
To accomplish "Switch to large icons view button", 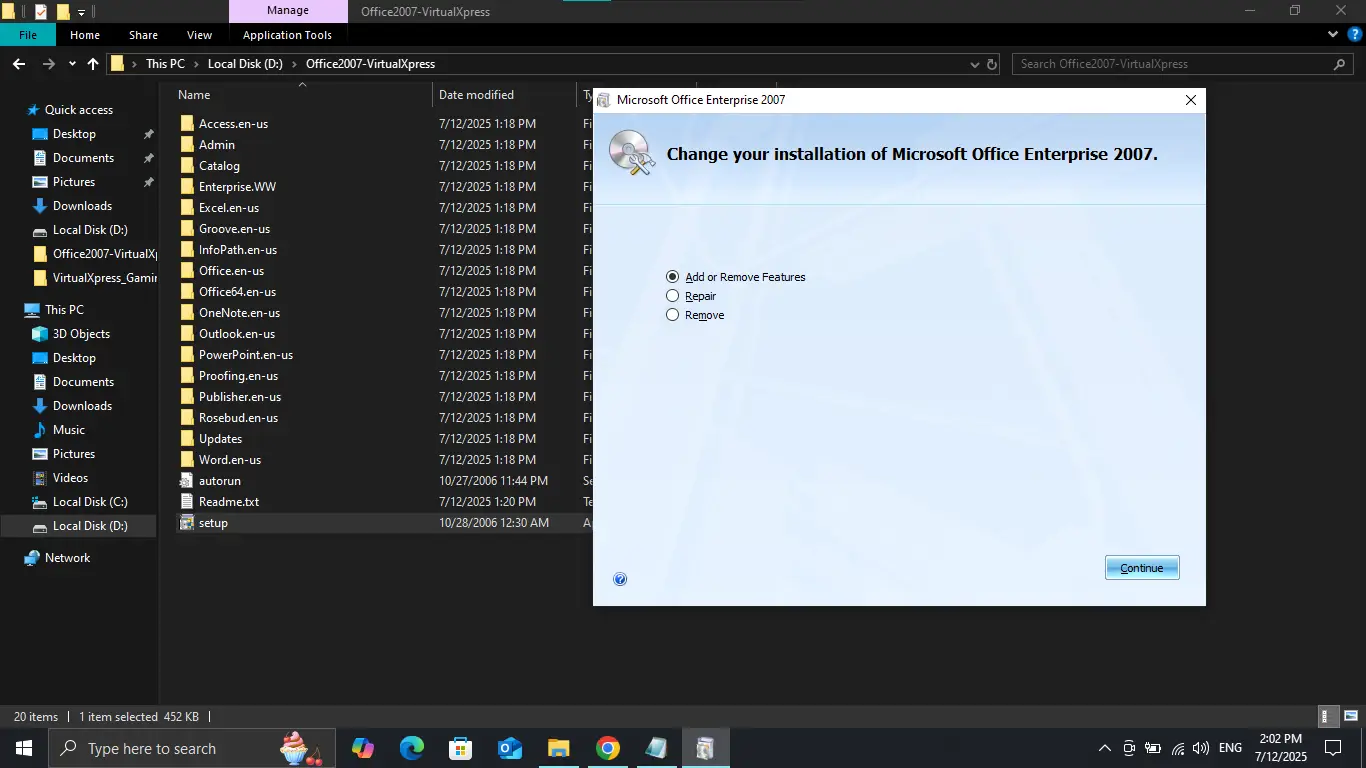I will coord(1350,716).
